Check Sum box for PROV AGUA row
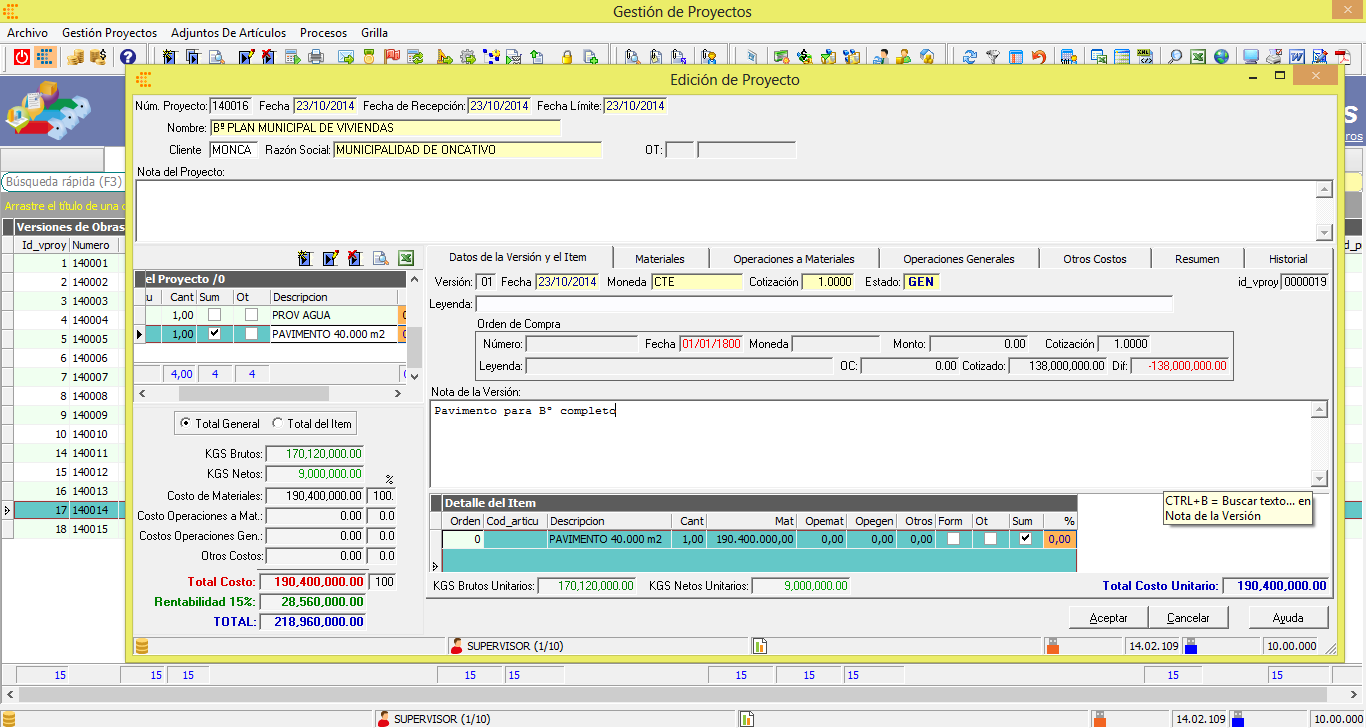This screenshot has height=728, width=1366. click(214, 315)
